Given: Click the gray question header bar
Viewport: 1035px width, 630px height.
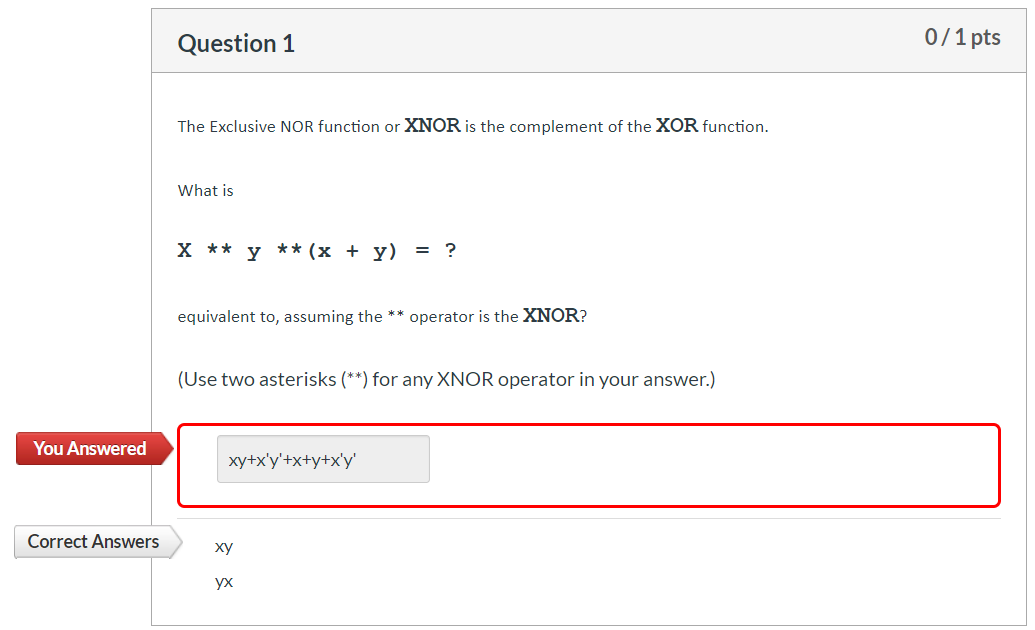Looking at the screenshot, I should (x=600, y=40).
